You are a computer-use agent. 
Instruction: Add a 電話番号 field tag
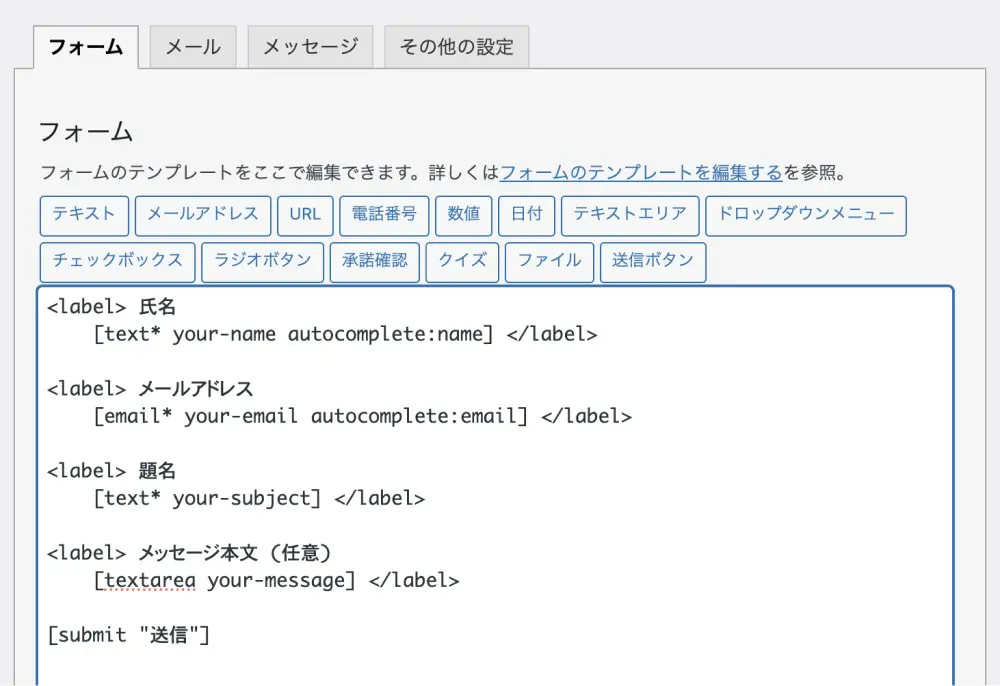point(384,215)
